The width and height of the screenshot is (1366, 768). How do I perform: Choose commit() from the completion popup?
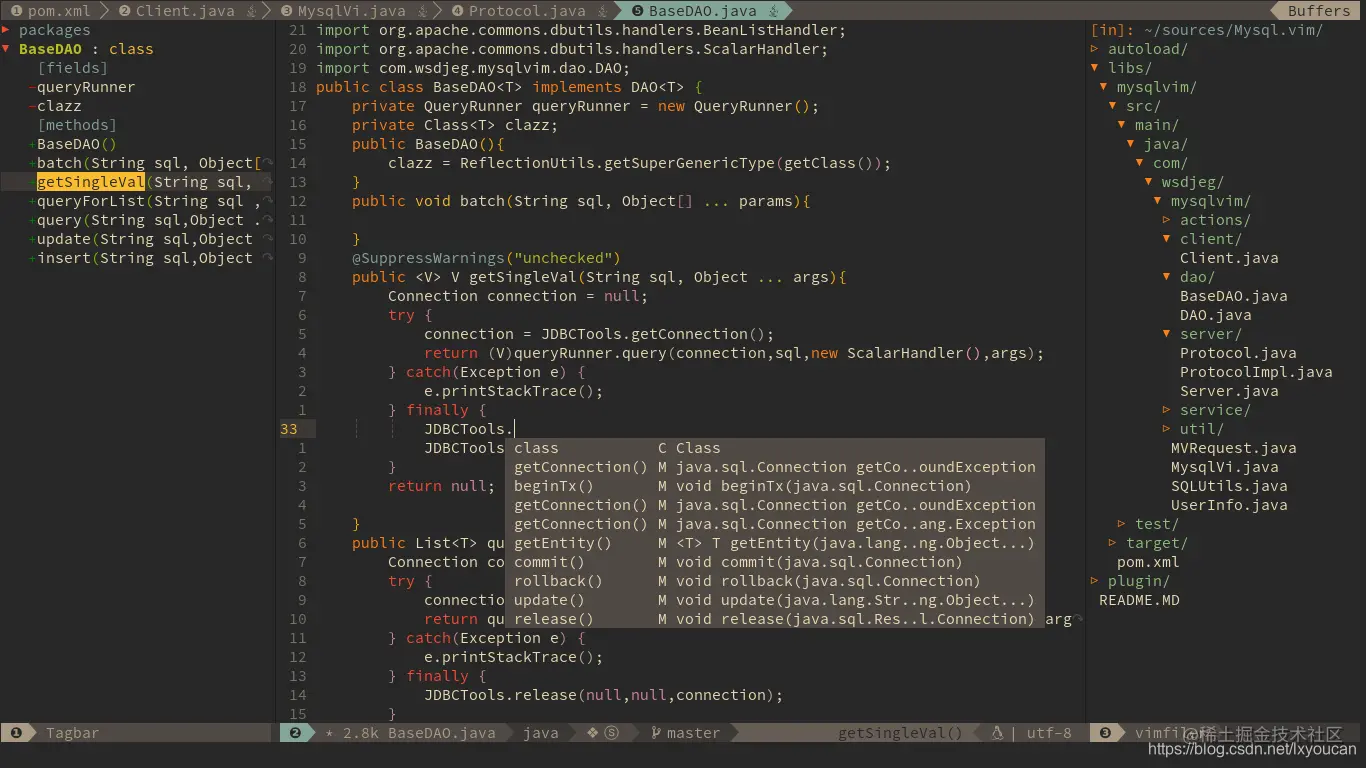point(775,562)
